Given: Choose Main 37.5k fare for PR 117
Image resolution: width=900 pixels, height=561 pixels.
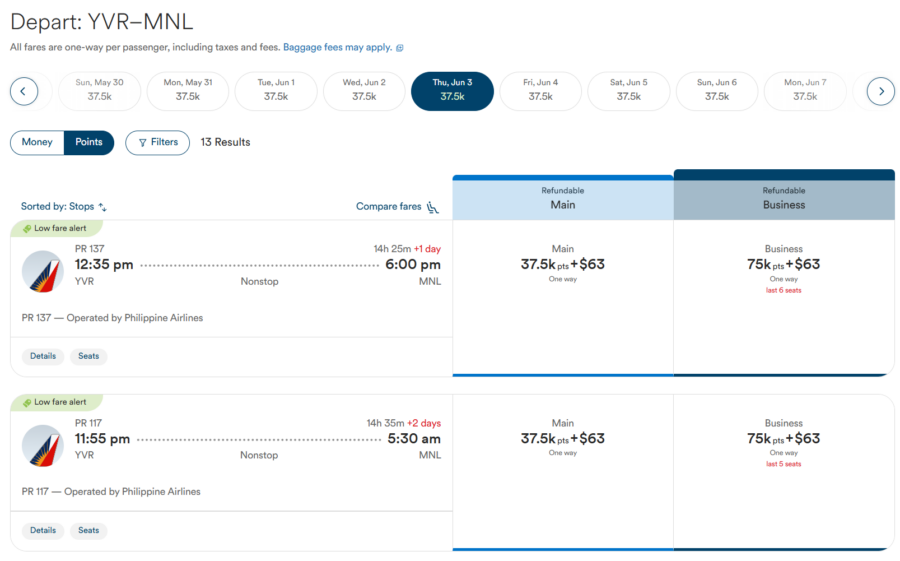Looking at the screenshot, I should tap(562, 472).
